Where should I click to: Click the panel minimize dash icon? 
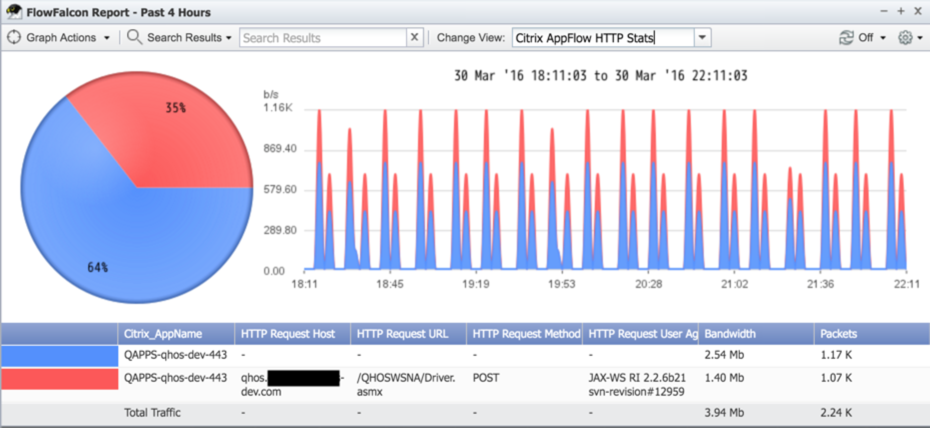pos(884,11)
